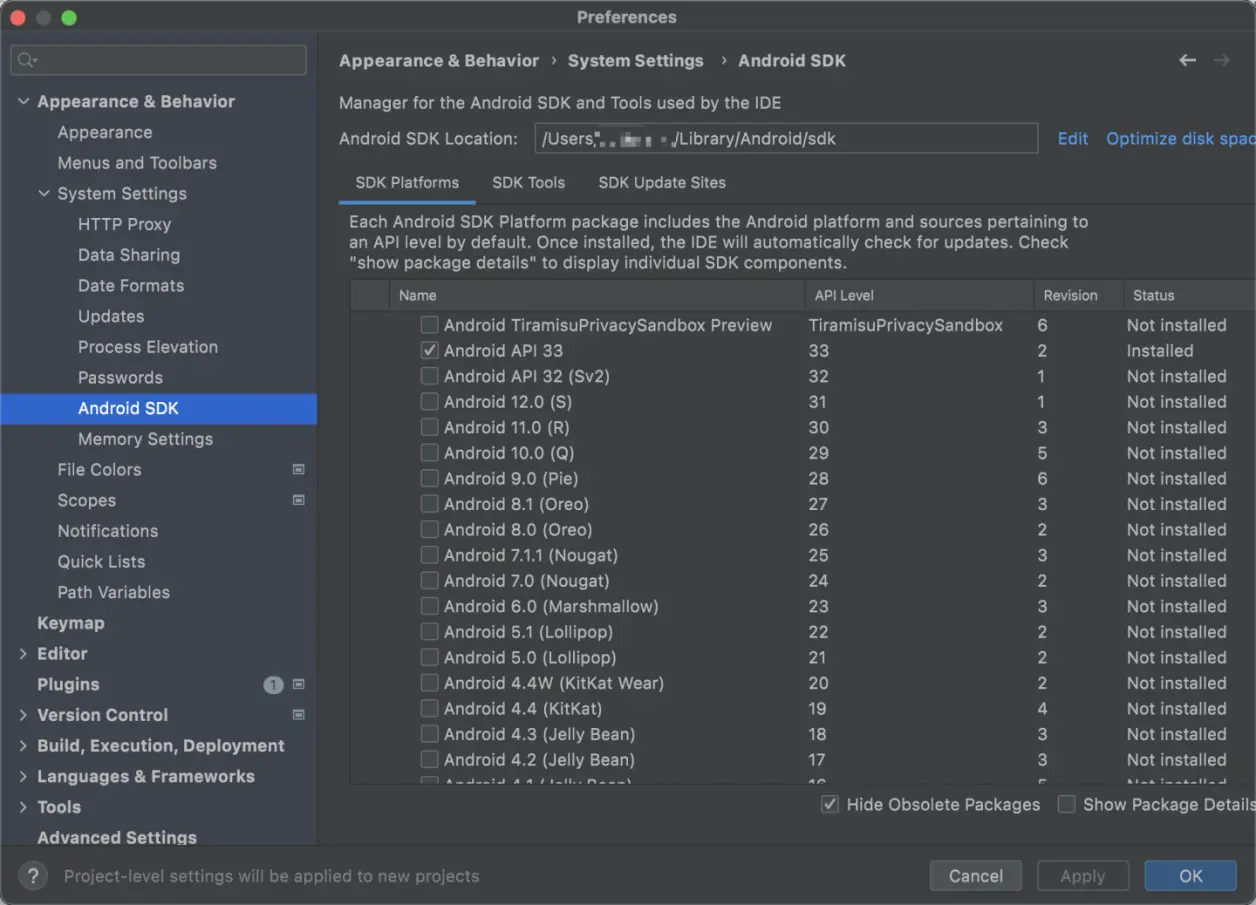Sort table by Status column header
1256x905 pixels.
point(1189,295)
